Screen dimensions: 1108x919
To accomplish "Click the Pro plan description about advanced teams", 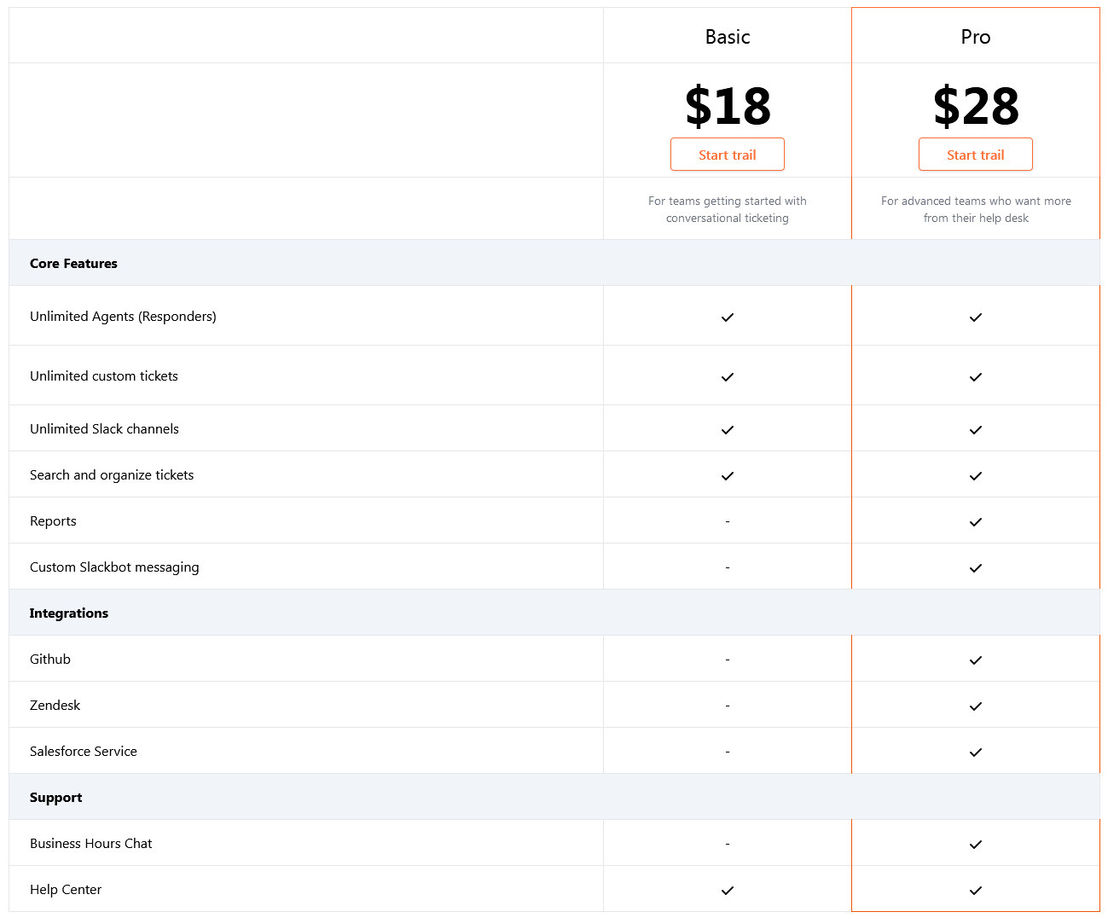I will click(975, 209).
